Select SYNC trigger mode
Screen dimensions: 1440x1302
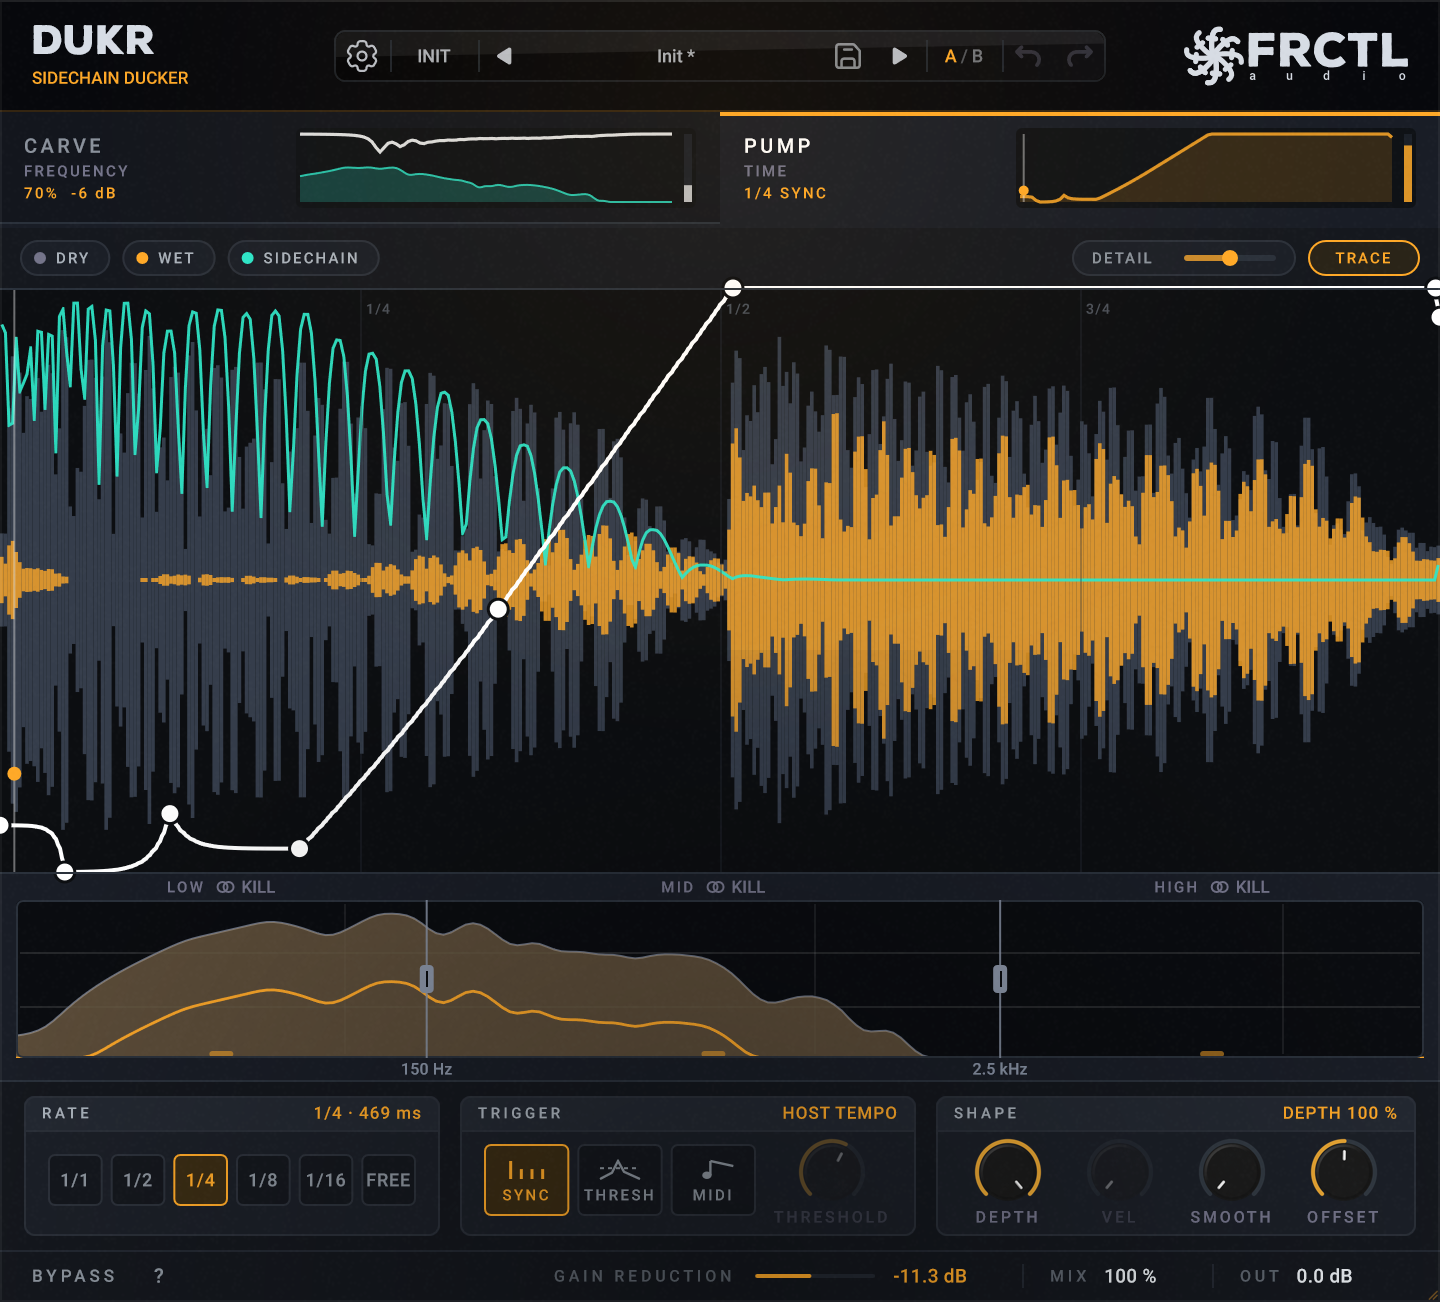pyautogui.click(x=526, y=1180)
